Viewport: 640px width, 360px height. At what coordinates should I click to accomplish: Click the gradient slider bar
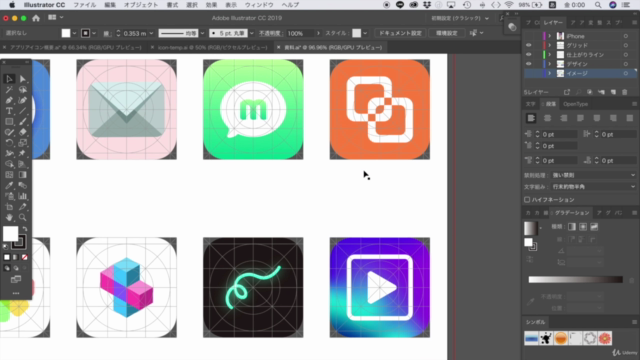[576, 280]
